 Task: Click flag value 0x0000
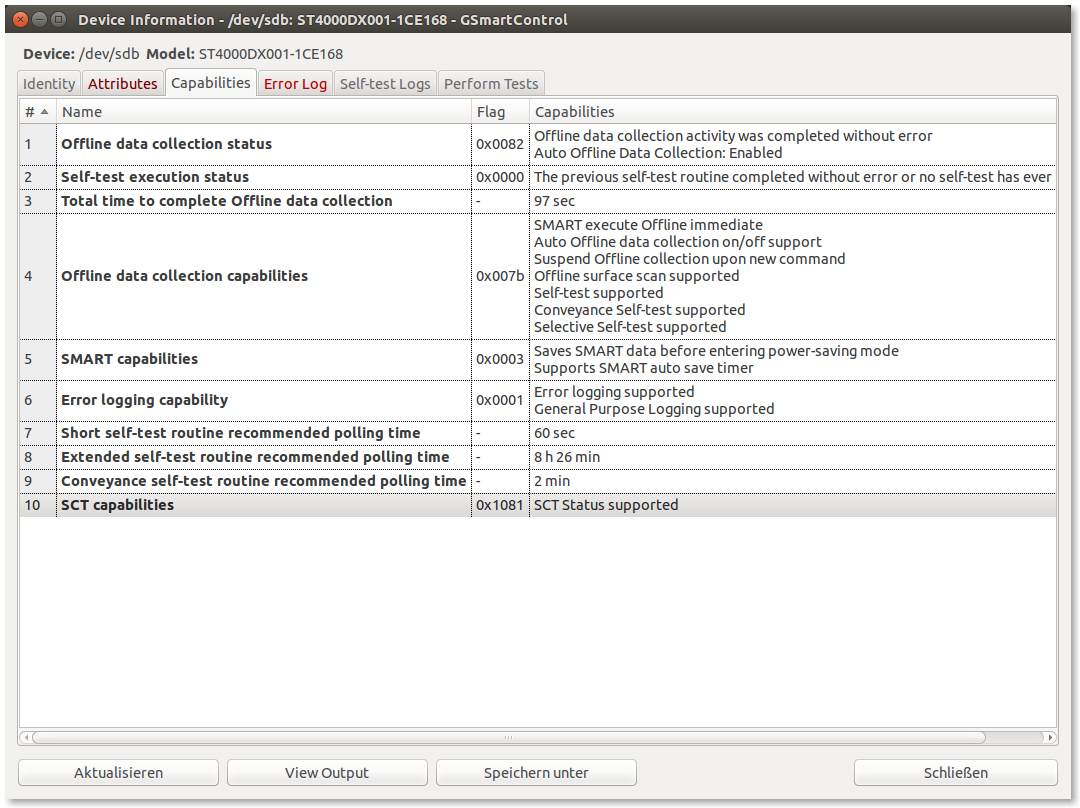coord(500,177)
